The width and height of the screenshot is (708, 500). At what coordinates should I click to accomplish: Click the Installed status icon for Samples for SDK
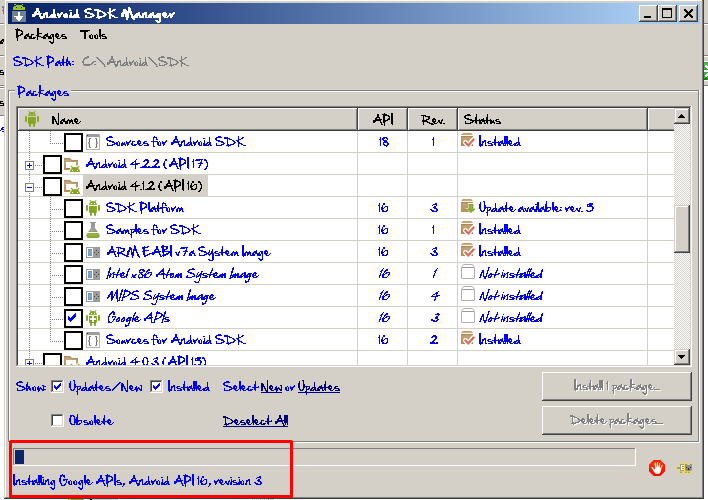(x=468, y=229)
